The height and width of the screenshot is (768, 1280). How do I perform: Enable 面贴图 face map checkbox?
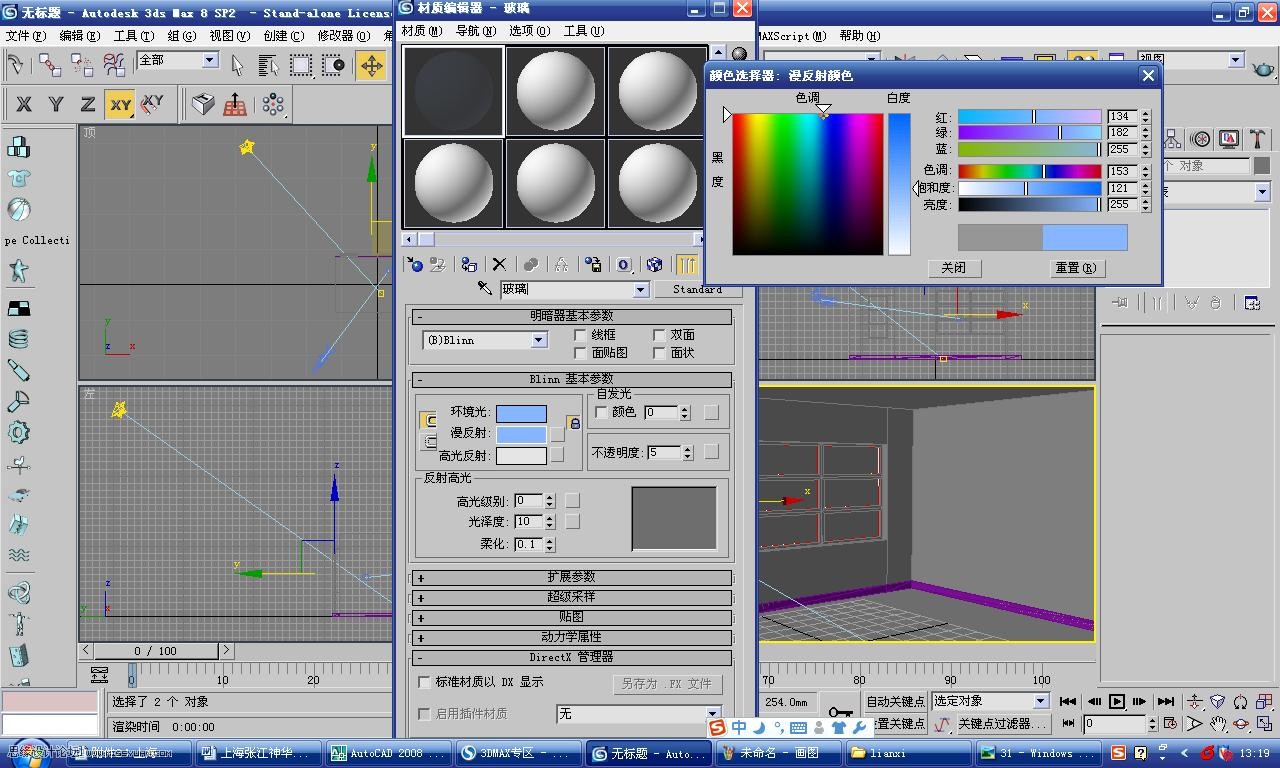pyautogui.click(x=580, y=353)
